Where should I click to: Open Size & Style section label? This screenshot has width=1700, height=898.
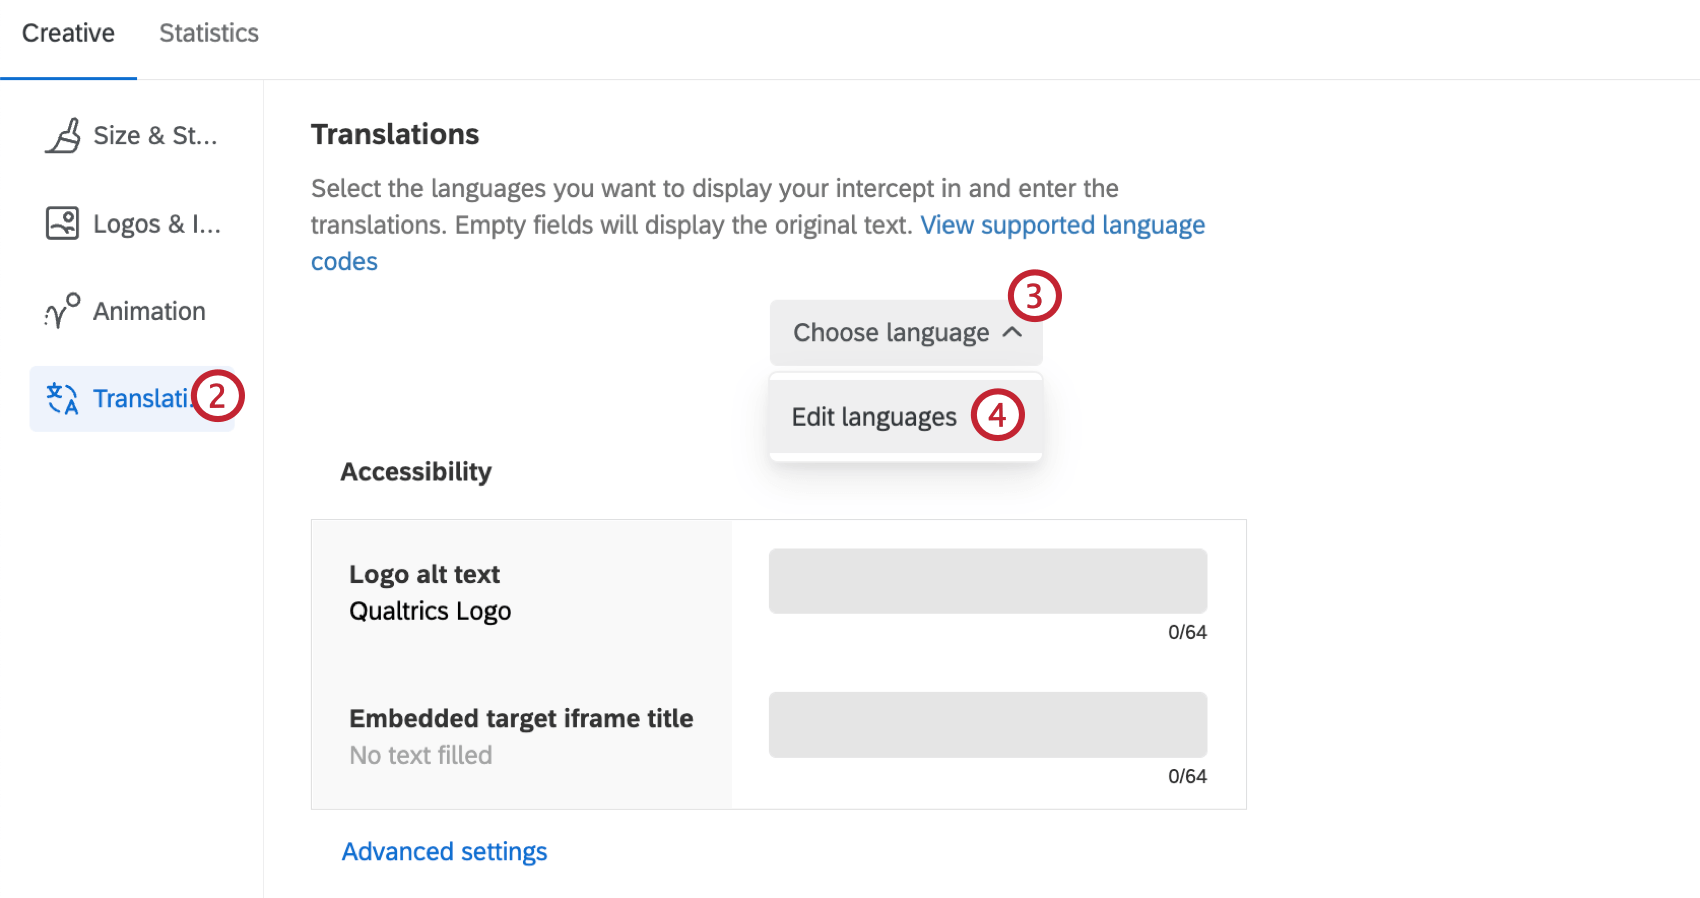[155, 136]
